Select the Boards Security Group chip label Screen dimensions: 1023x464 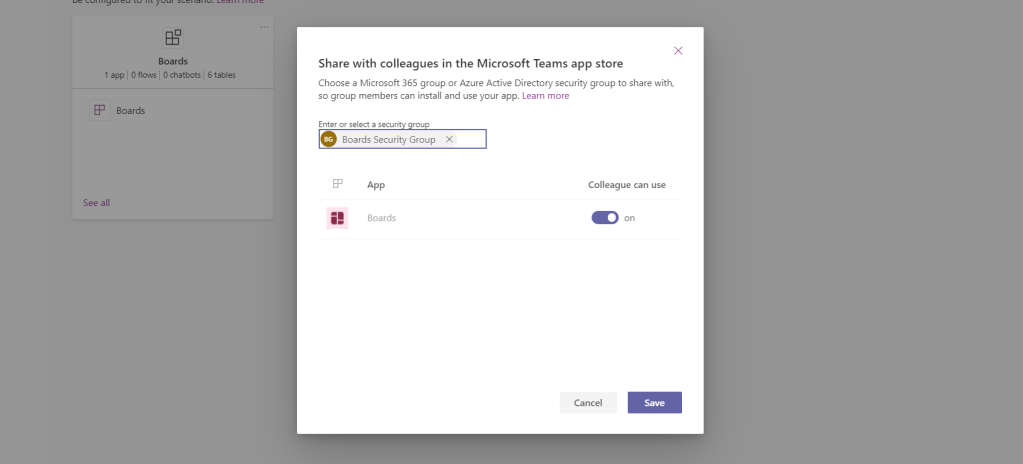click(388, 140)
